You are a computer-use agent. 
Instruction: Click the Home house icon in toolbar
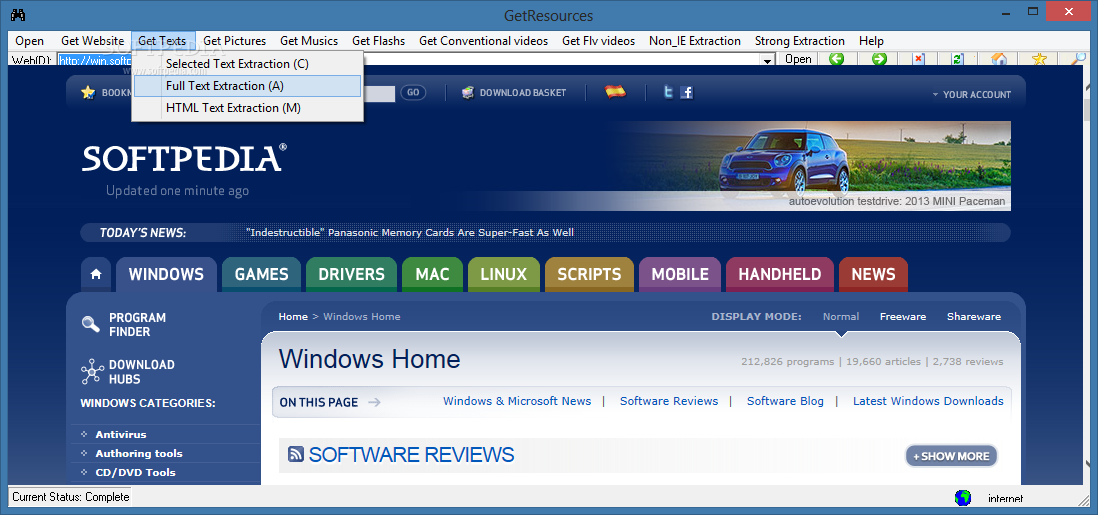[x=1000, y=60]
